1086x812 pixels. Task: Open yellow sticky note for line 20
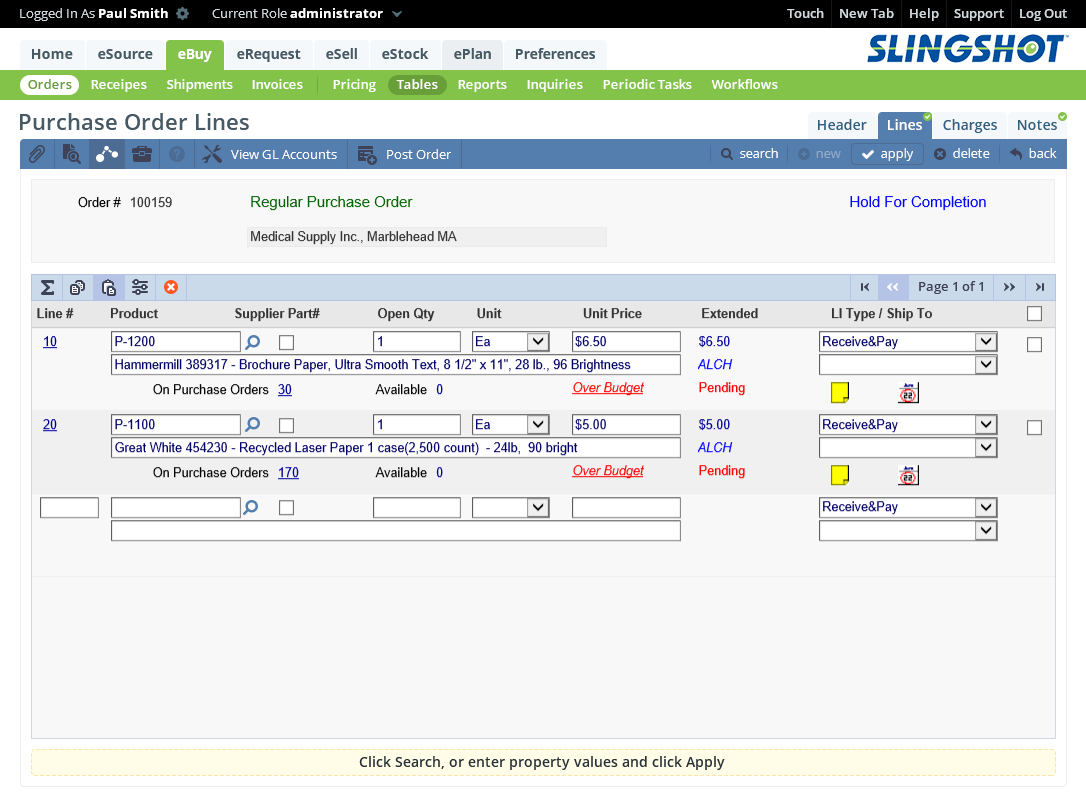pyautogui.click(x=840, y=475)
